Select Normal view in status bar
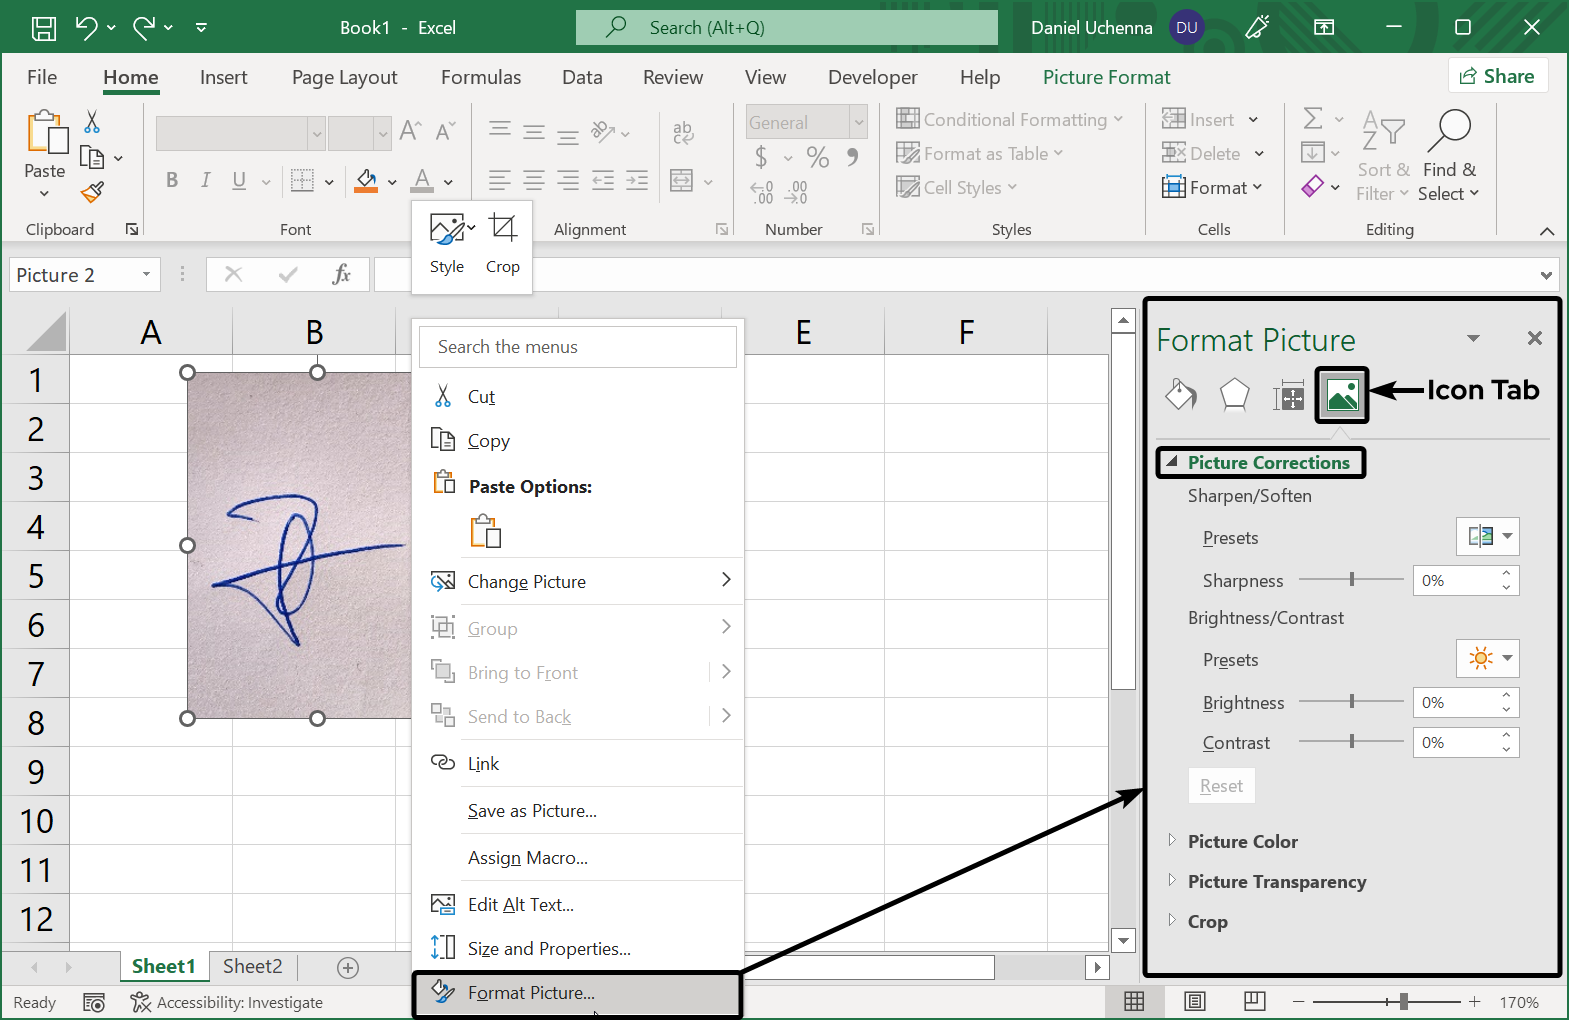Viewport: 1569px width, 1020px height. [1134, 1002]
